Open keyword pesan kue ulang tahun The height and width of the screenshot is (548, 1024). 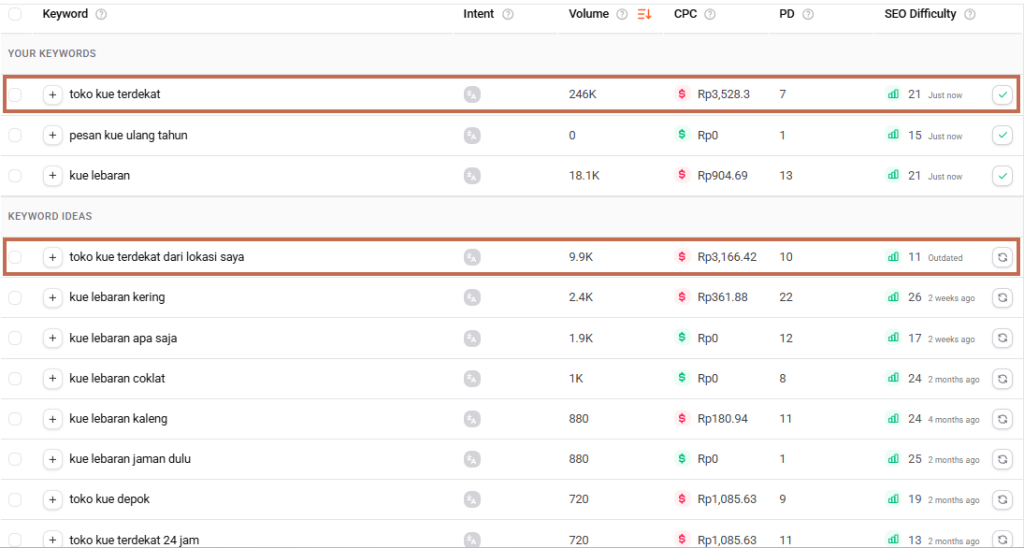(129, 135)
